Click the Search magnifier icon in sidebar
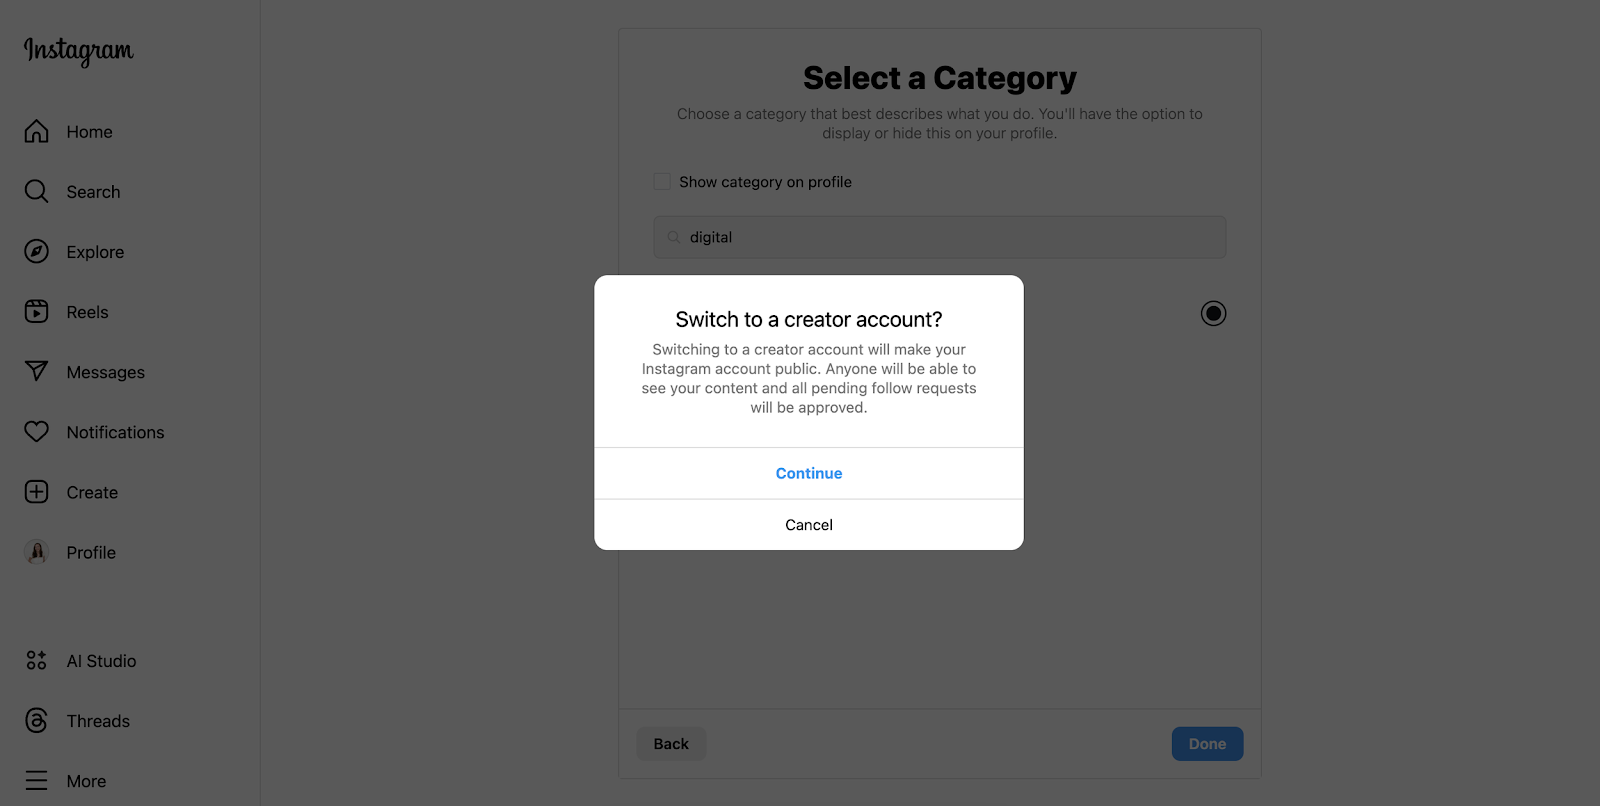This screenshot has width=1600, height=806. pos(37,192)
